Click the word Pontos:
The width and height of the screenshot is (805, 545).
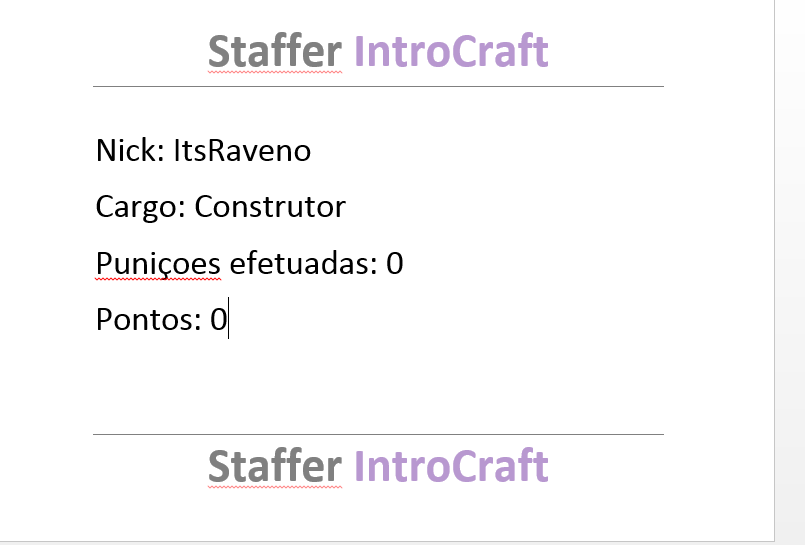click(x=148, y=319)
